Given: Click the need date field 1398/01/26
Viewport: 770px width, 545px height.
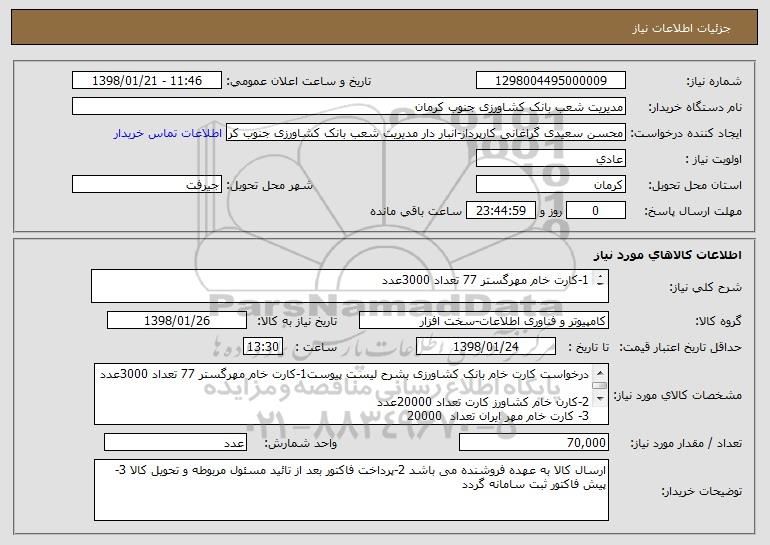Looking at the screenshot, I should 177,320.
